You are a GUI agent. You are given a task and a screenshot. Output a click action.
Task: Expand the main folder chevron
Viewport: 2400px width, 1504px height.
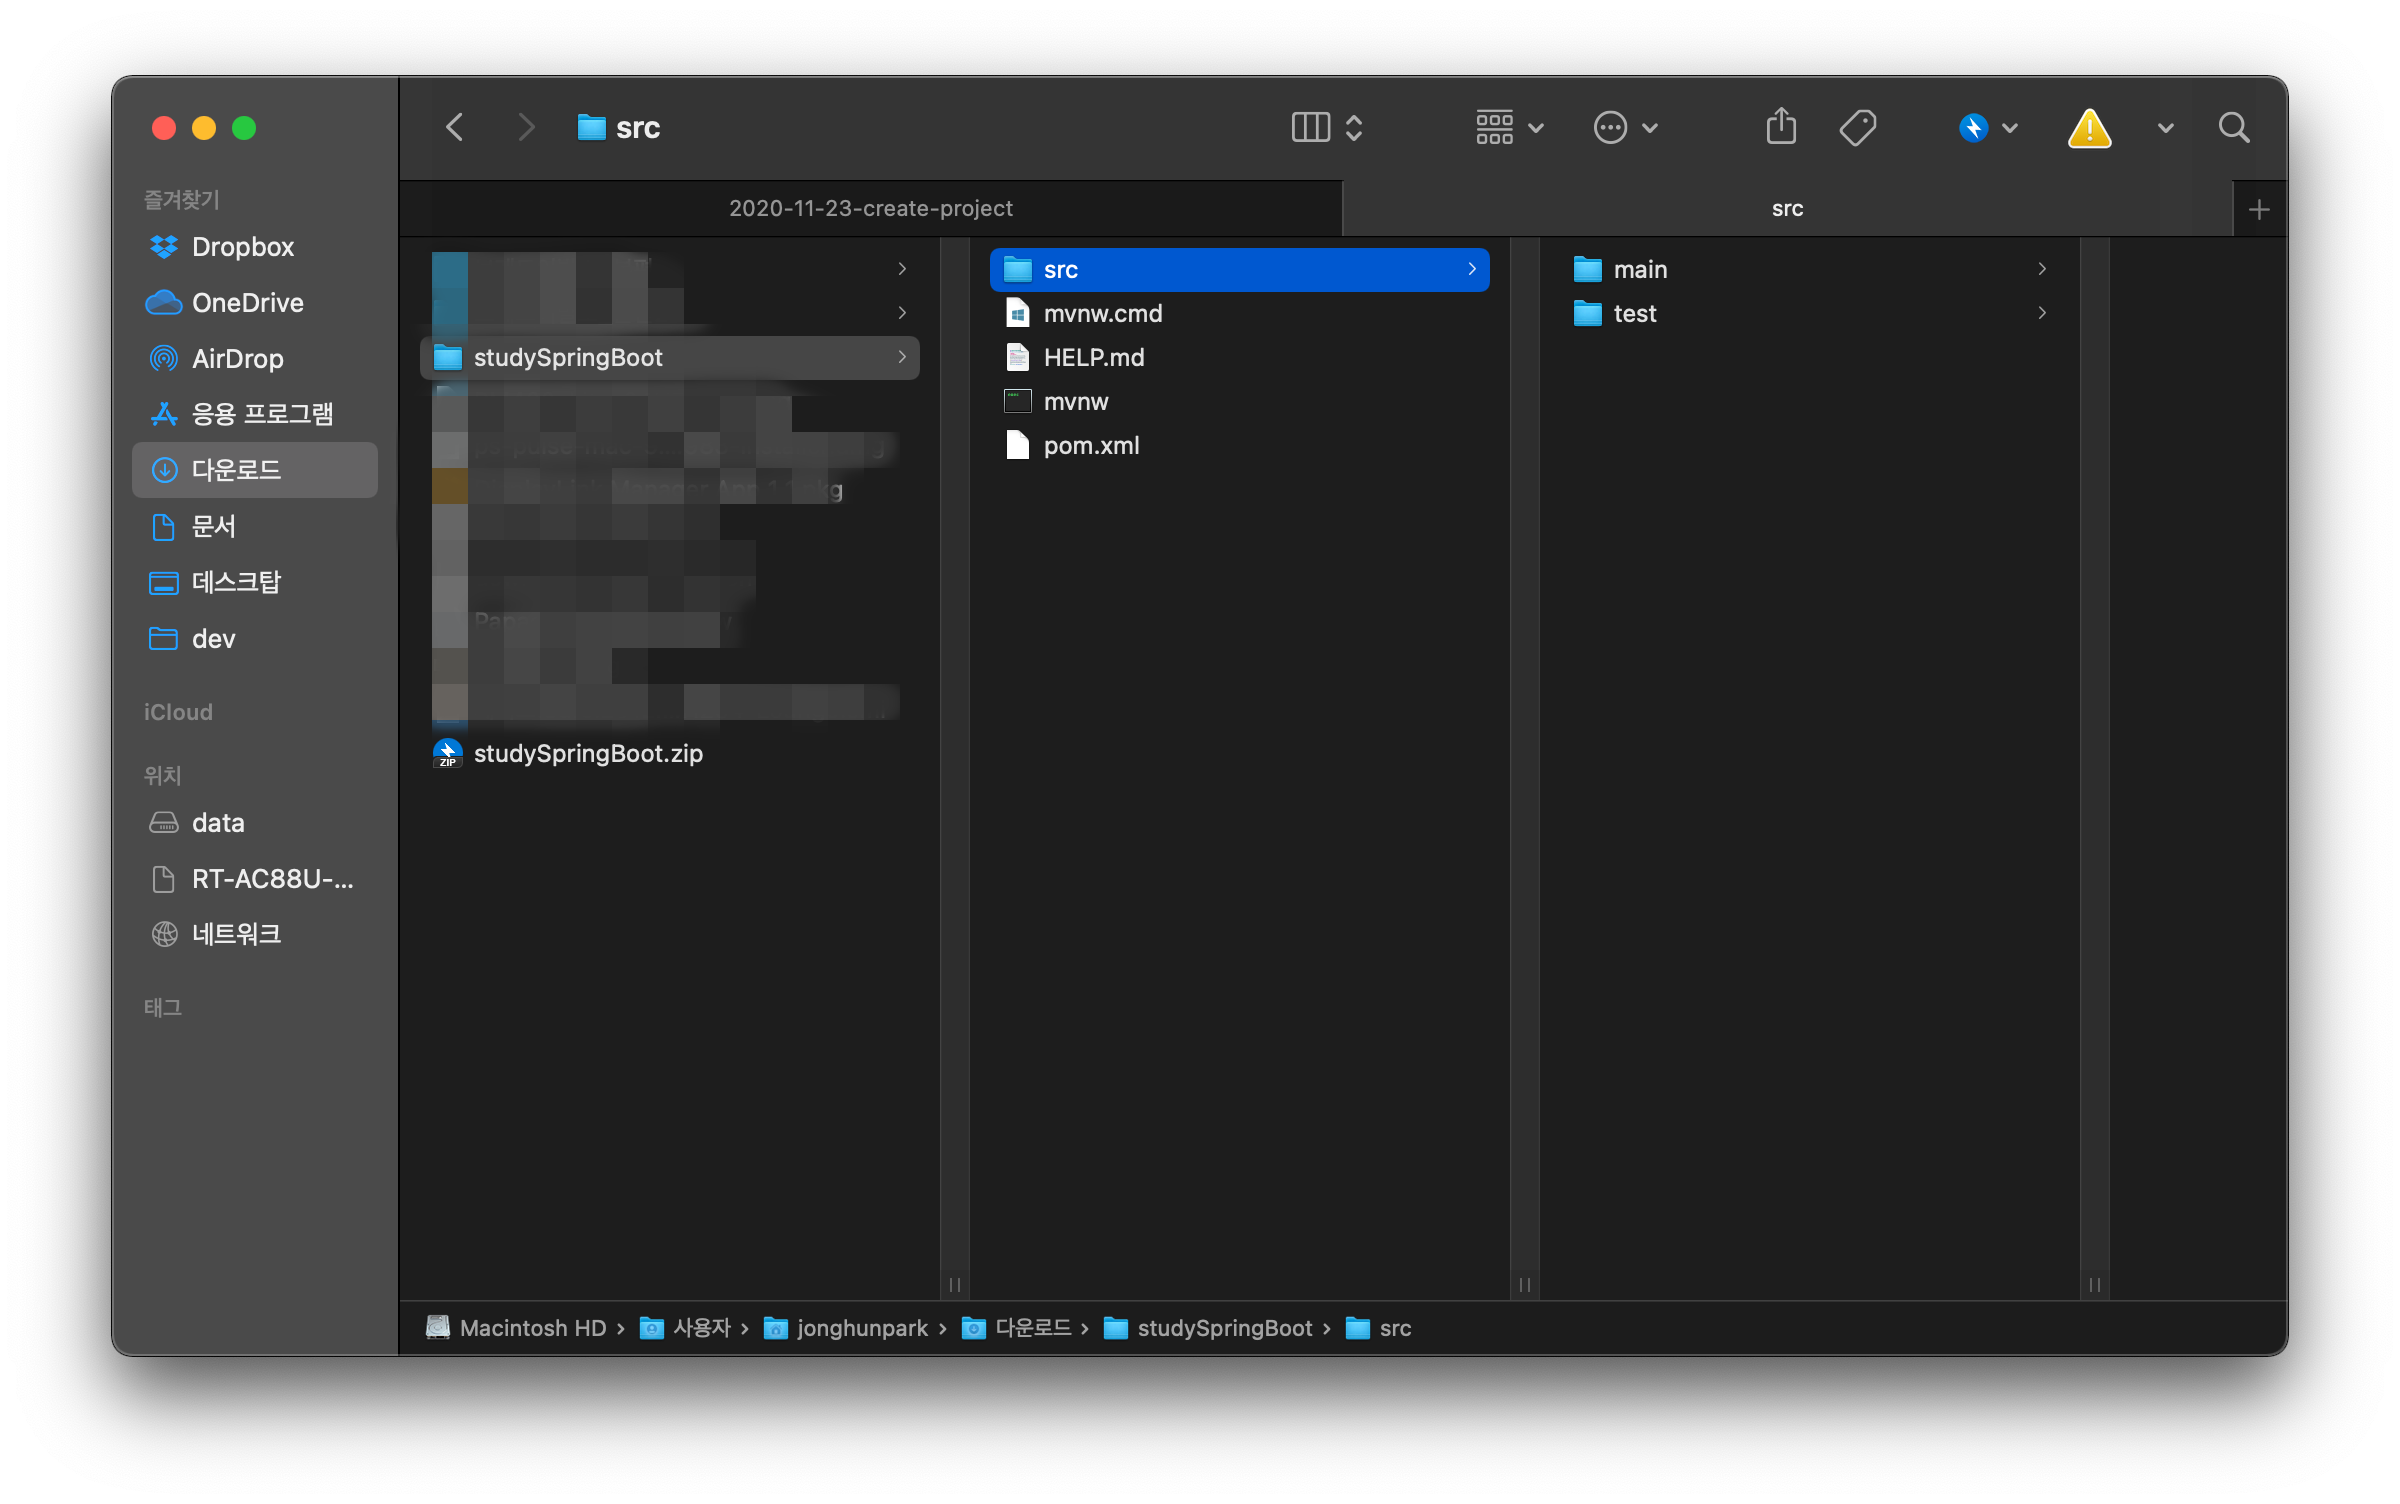(x=2041, y=269)
